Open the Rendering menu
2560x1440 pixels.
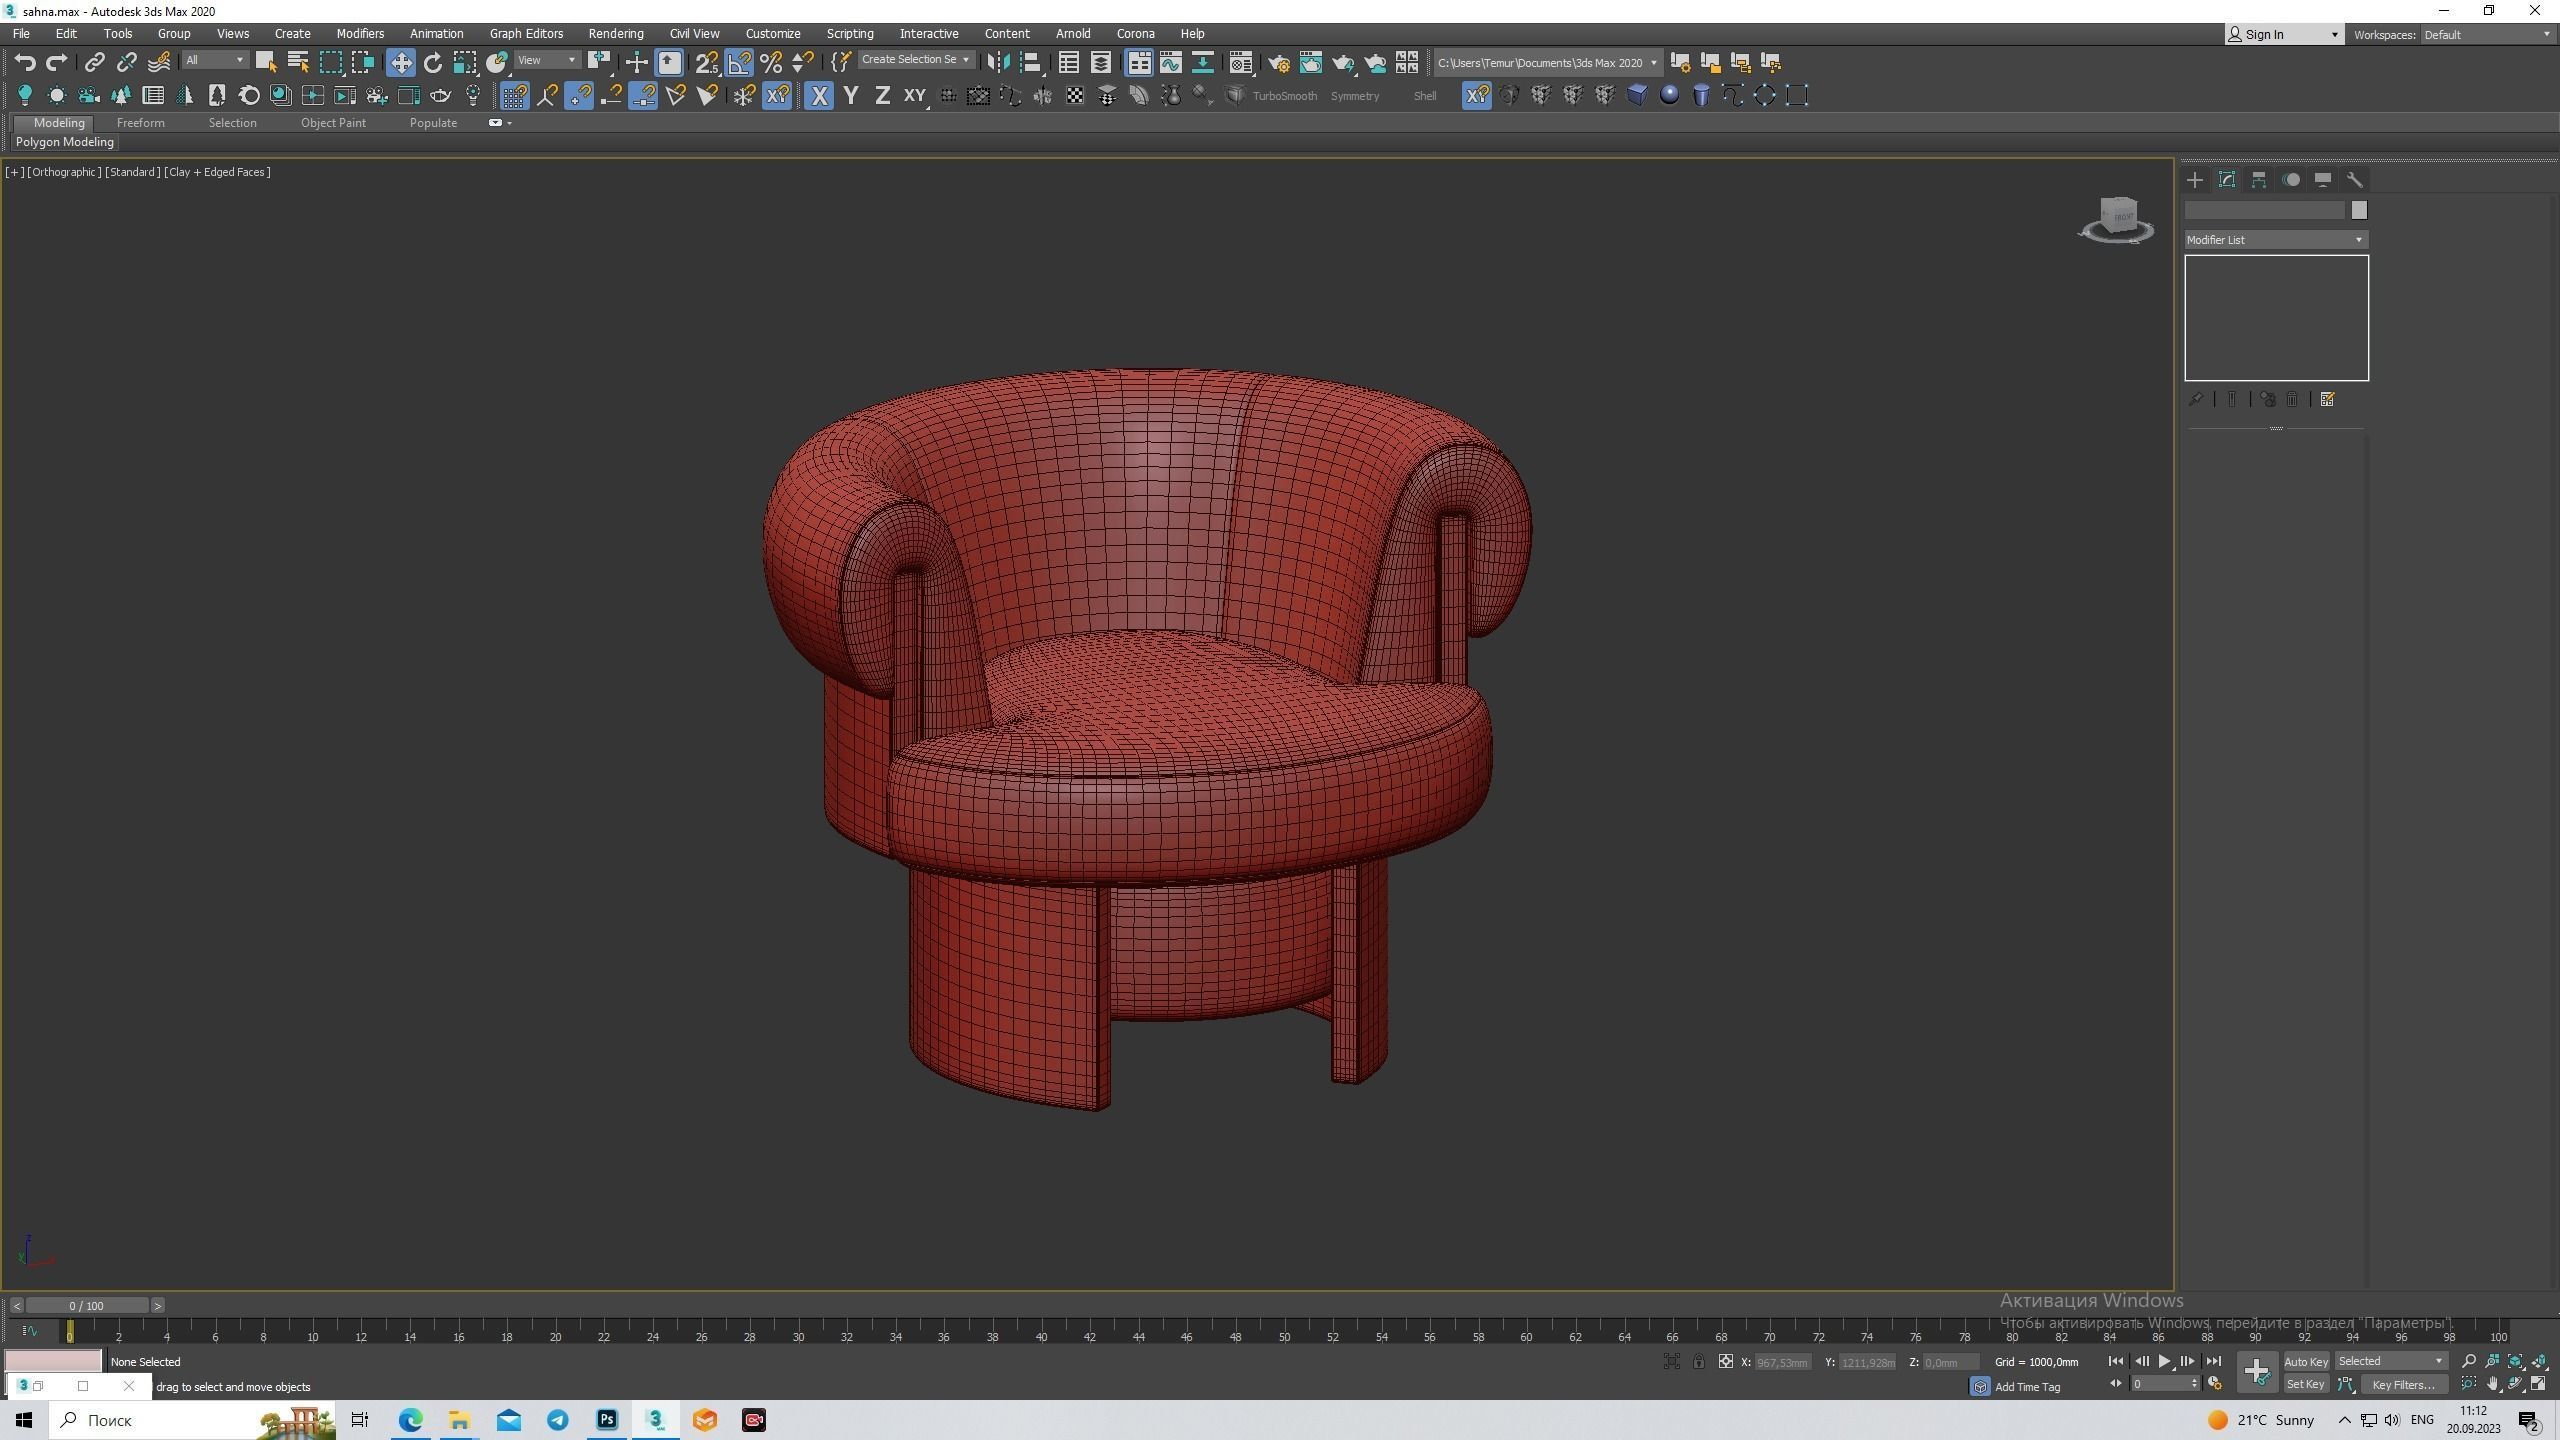tap(616, 34)
